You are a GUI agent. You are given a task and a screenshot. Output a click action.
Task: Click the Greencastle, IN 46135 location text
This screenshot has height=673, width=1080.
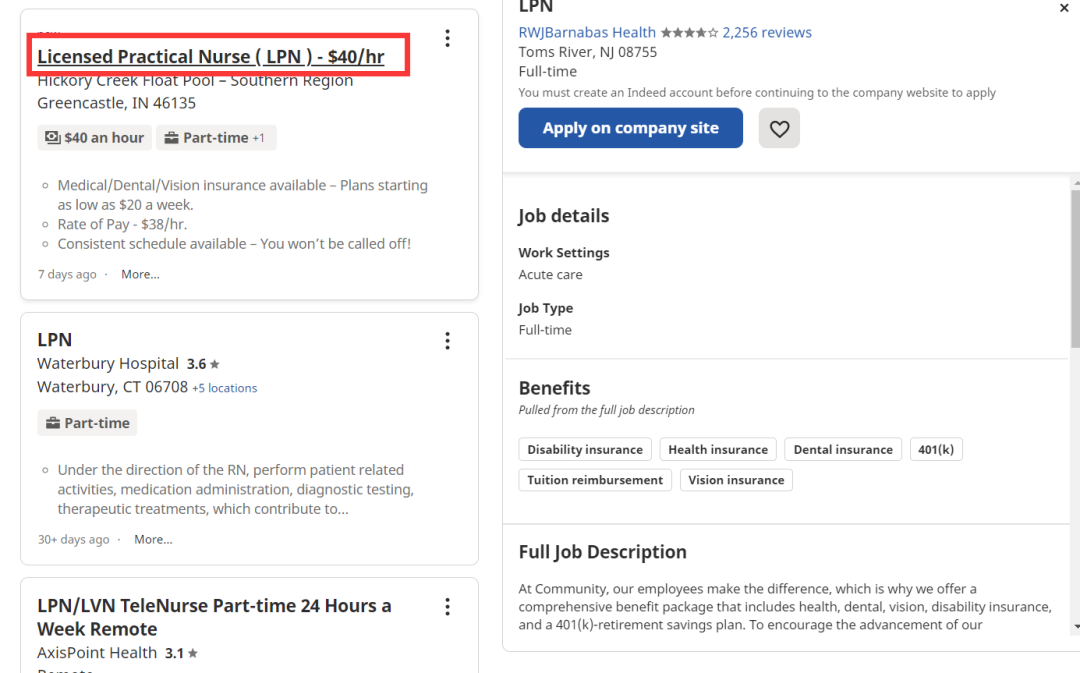point(116,103)
